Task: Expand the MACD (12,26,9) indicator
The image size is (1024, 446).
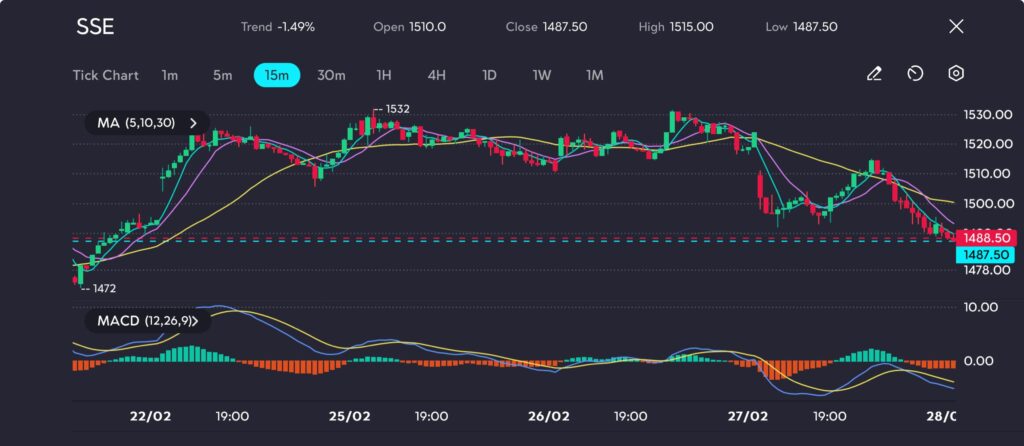Action: click(145, 321)
